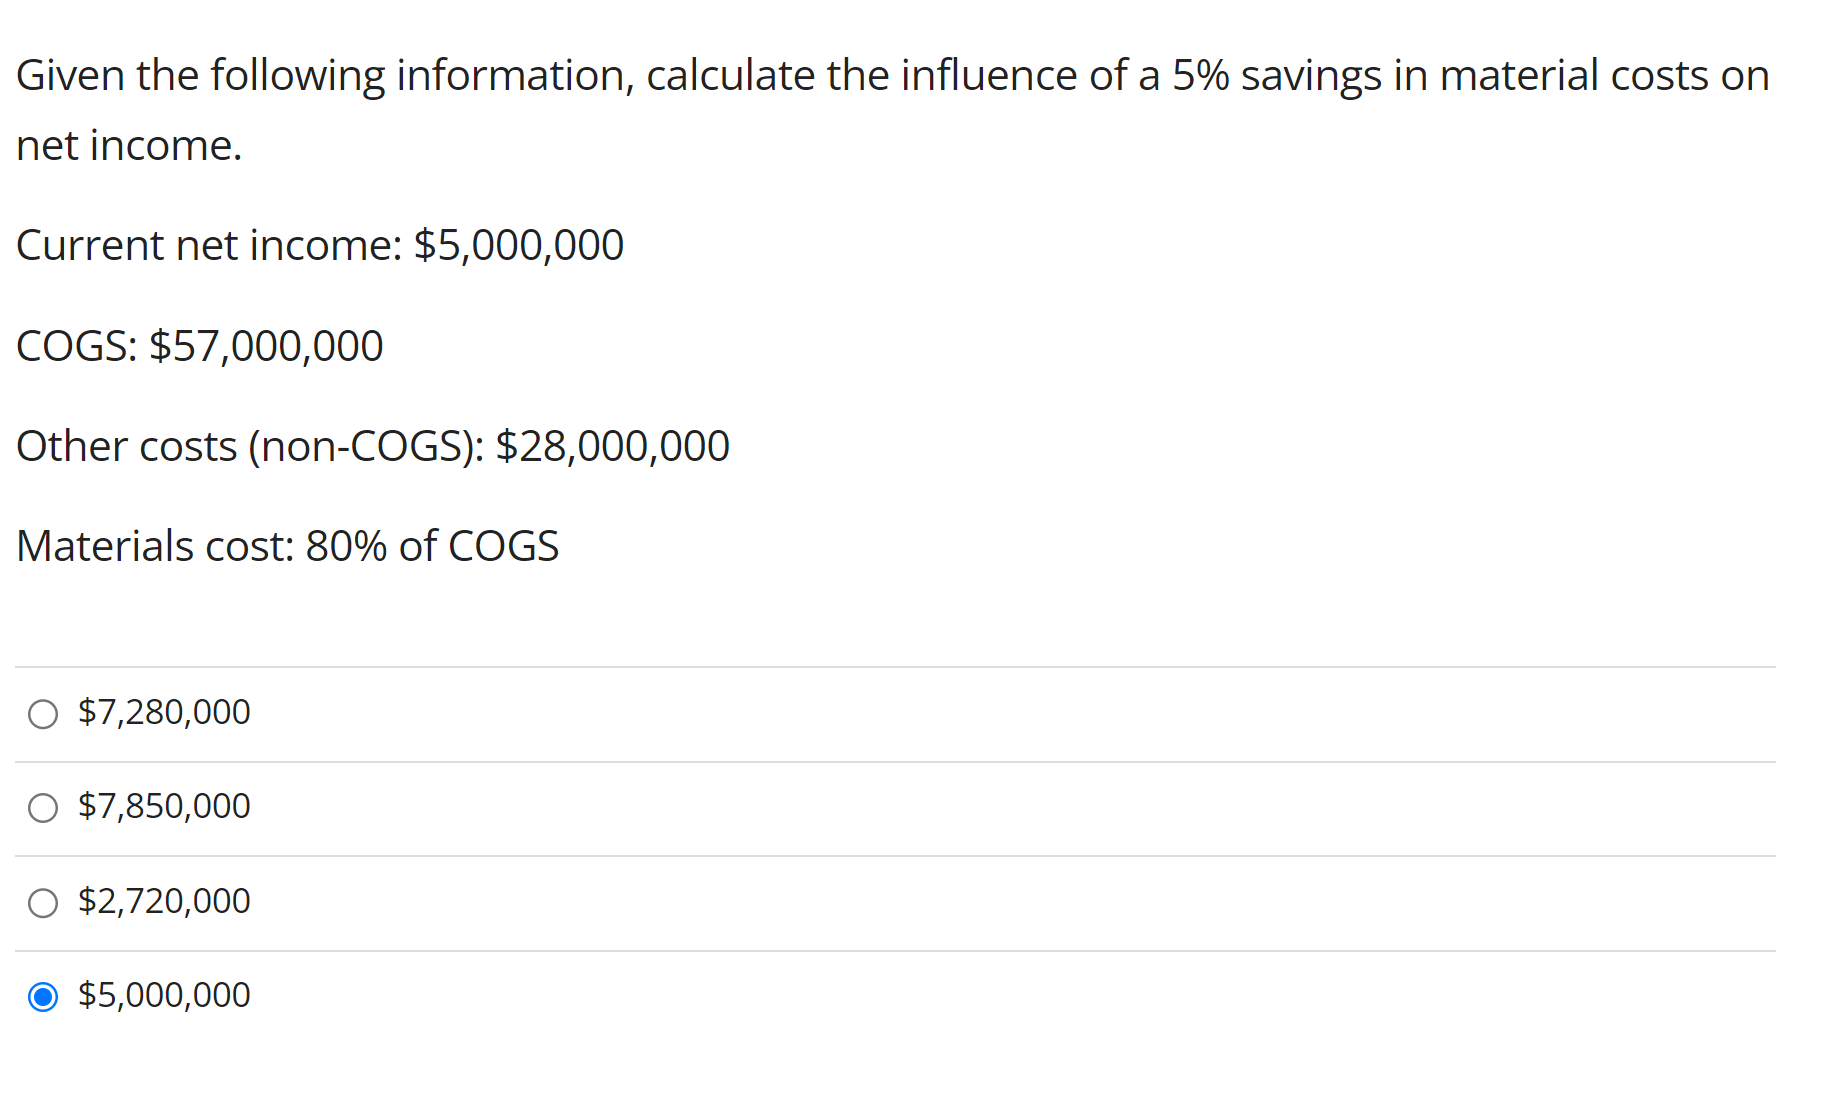Viewport: 1822px width, 1093px height.
Task: Click the '80% of COGS' text
Action: 432,546
